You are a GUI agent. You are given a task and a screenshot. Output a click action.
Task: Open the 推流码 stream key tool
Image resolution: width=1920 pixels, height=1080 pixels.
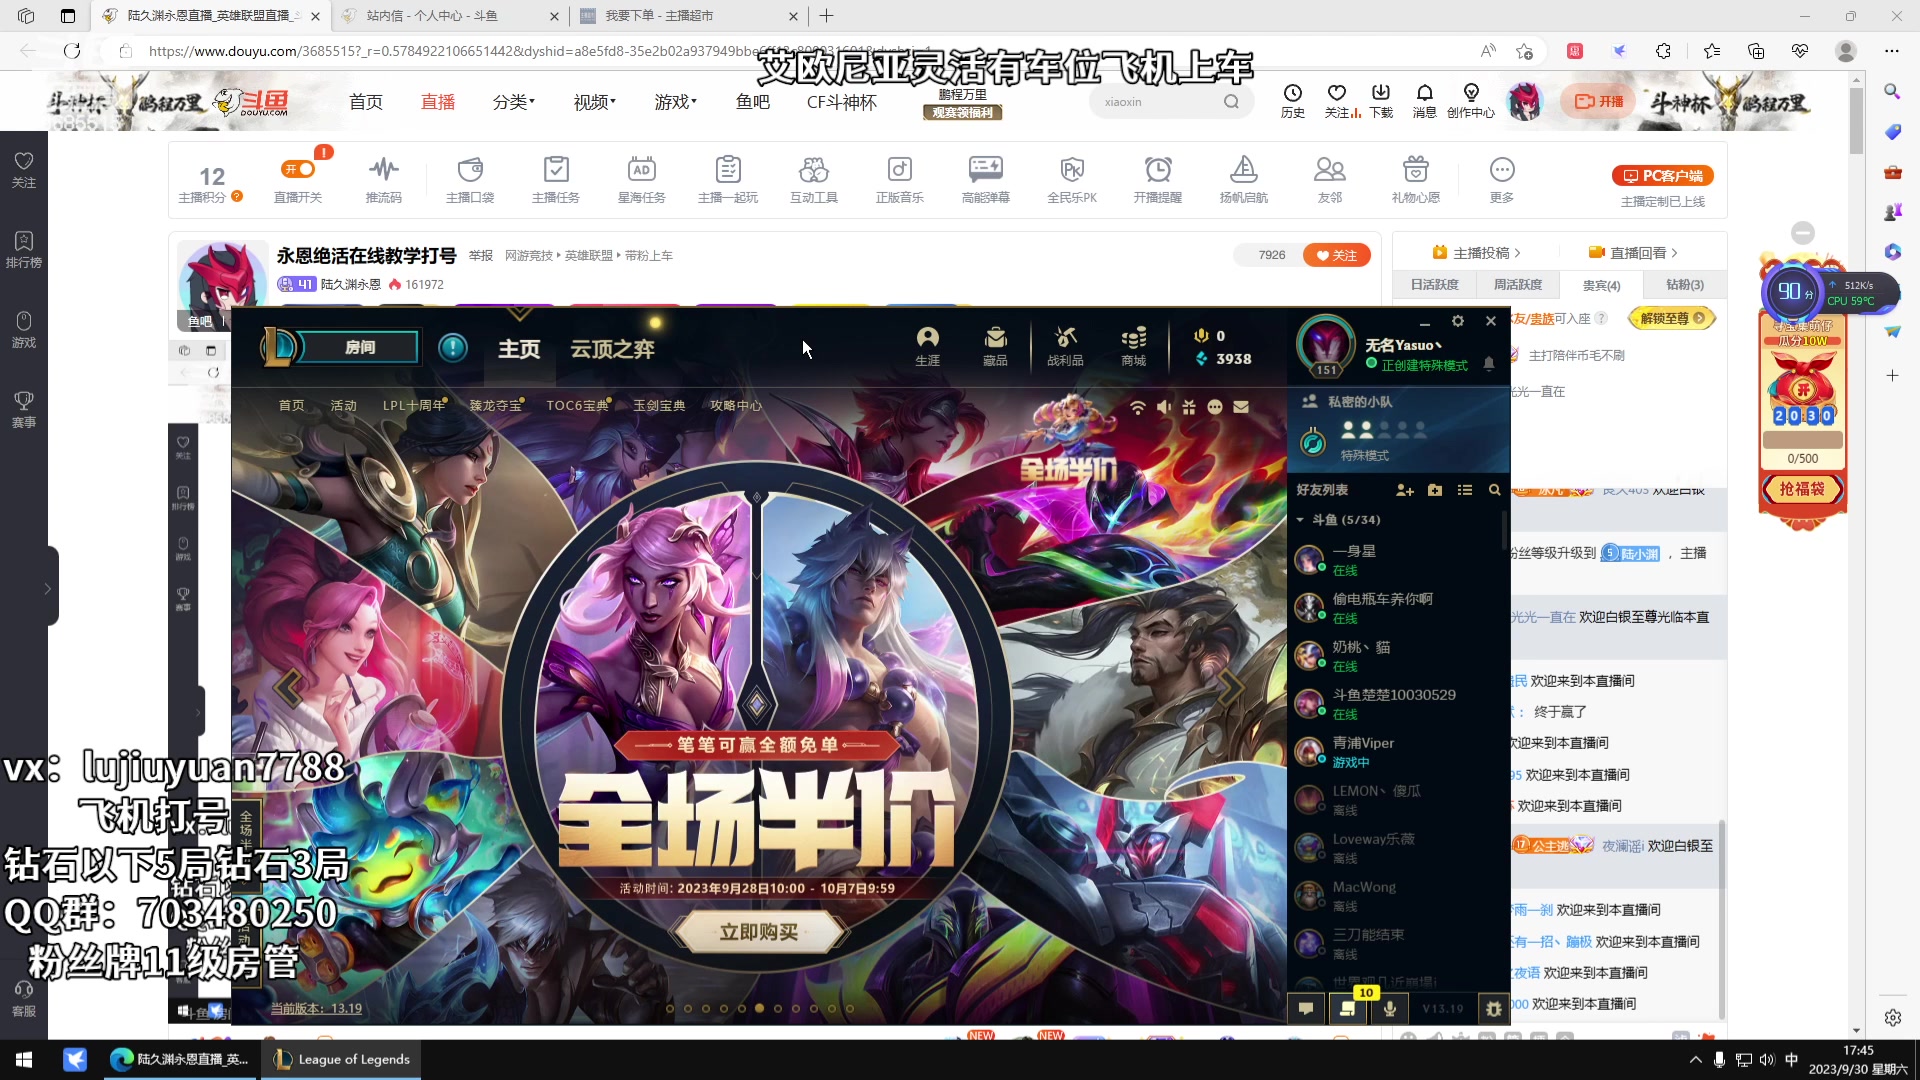(x=383, y=180)
